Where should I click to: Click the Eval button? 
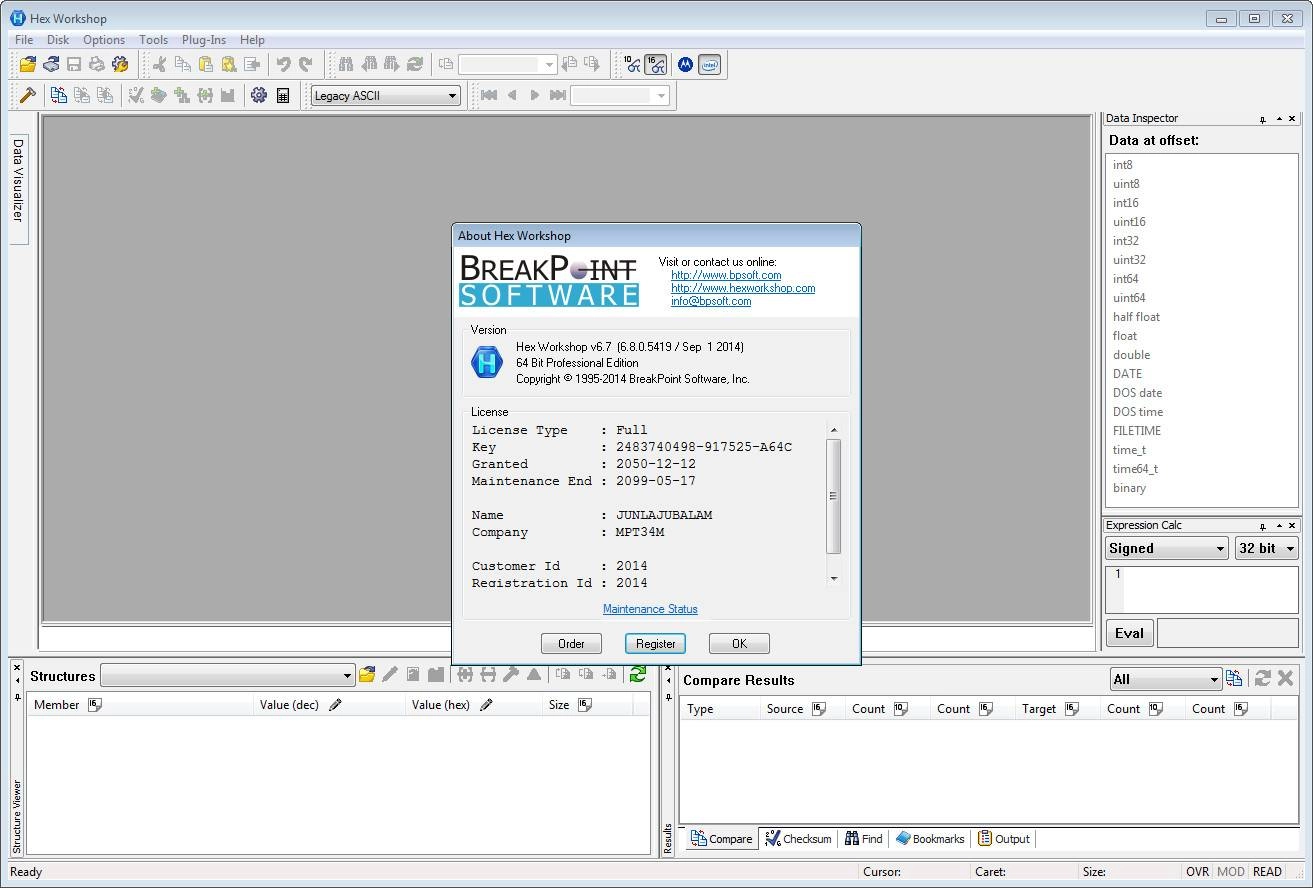1129,633
